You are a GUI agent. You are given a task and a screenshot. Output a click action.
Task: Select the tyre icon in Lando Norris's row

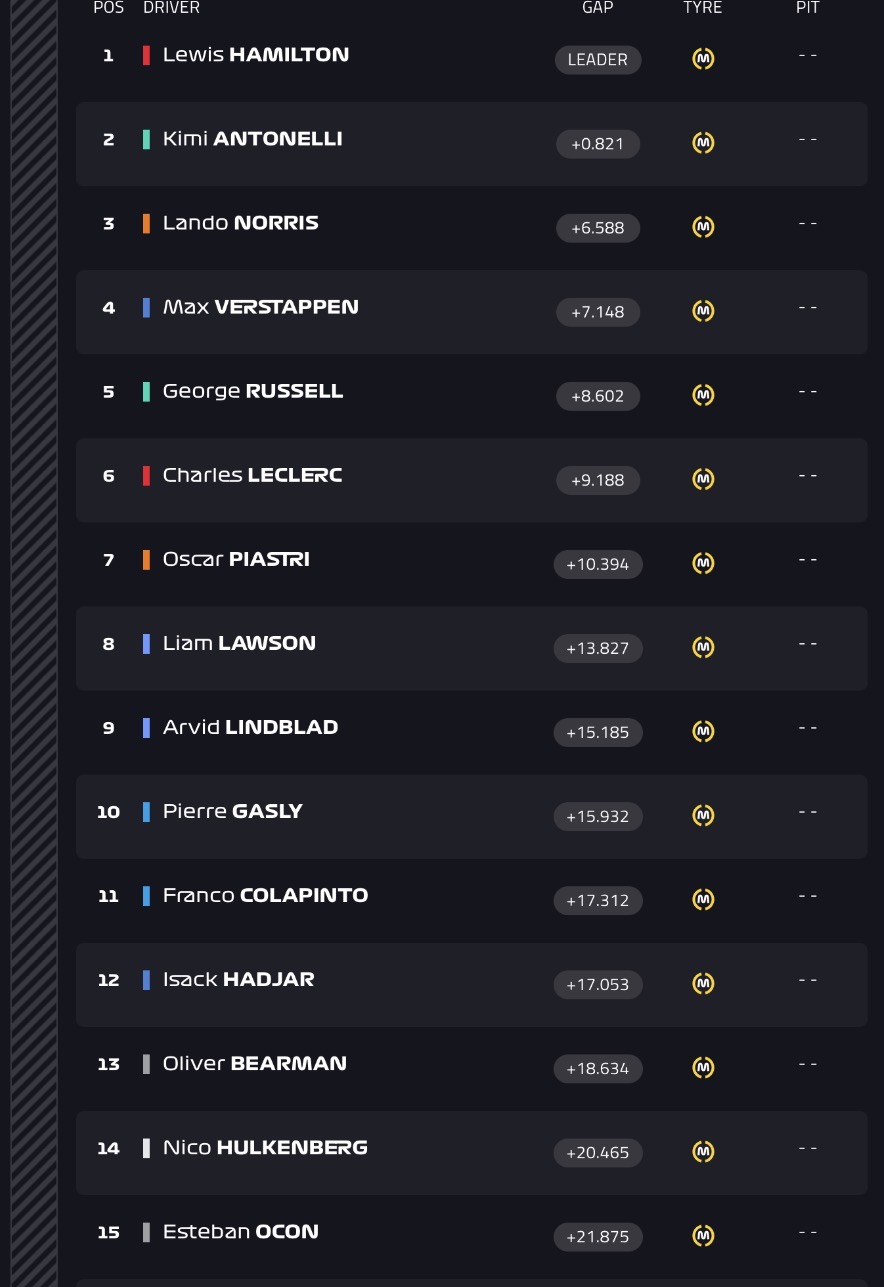703,227
